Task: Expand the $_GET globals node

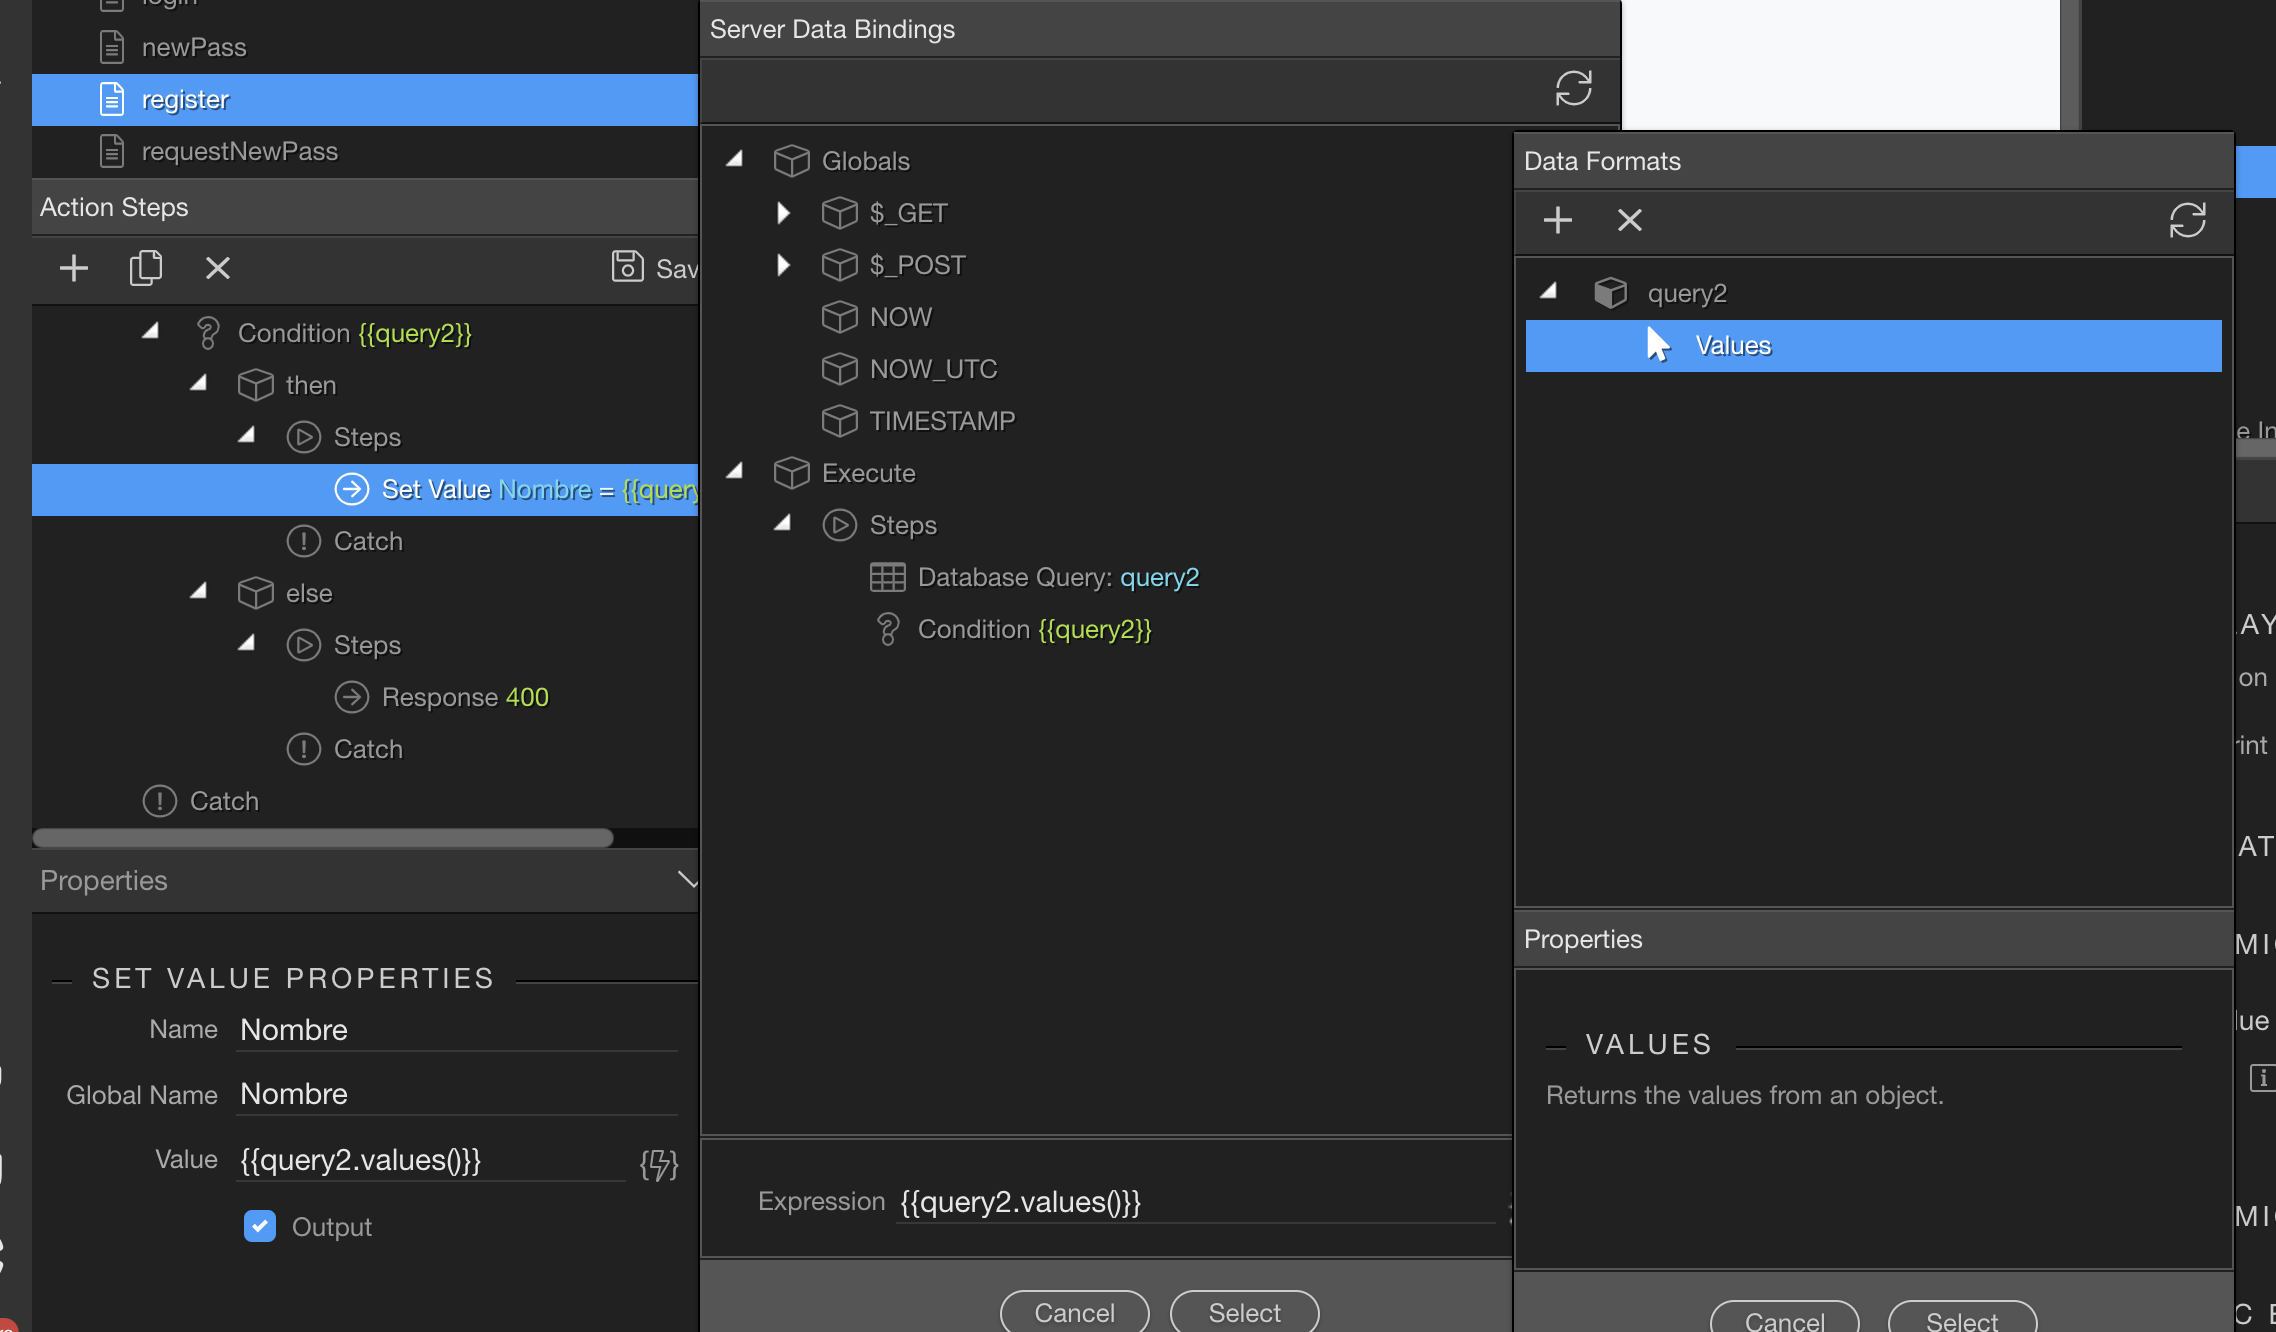Action: pyautogui.click(x=784, y=212)
